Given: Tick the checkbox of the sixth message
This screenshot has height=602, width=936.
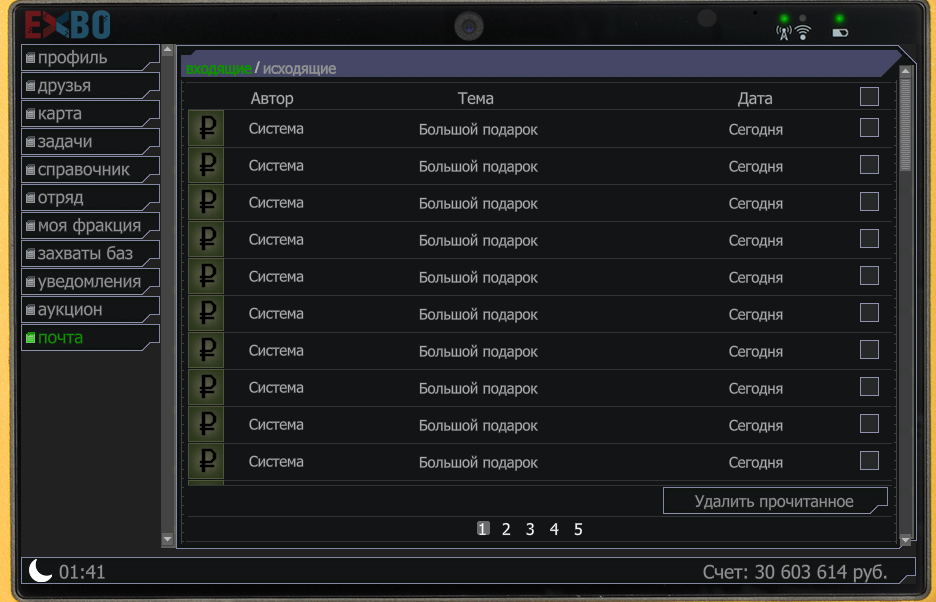Looking at the screenshot, I should coord(869,313).
